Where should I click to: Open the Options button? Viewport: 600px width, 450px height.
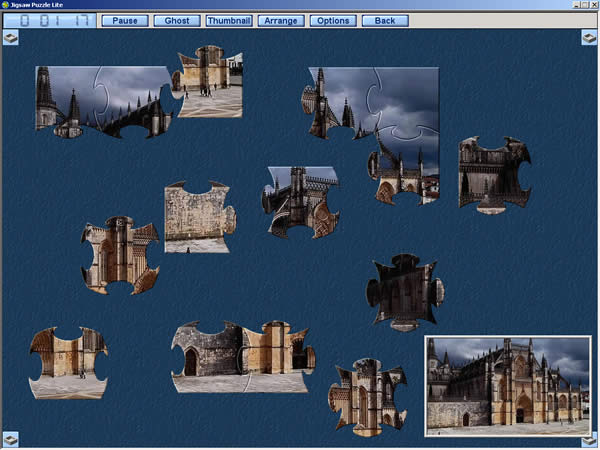click(333, 21)
